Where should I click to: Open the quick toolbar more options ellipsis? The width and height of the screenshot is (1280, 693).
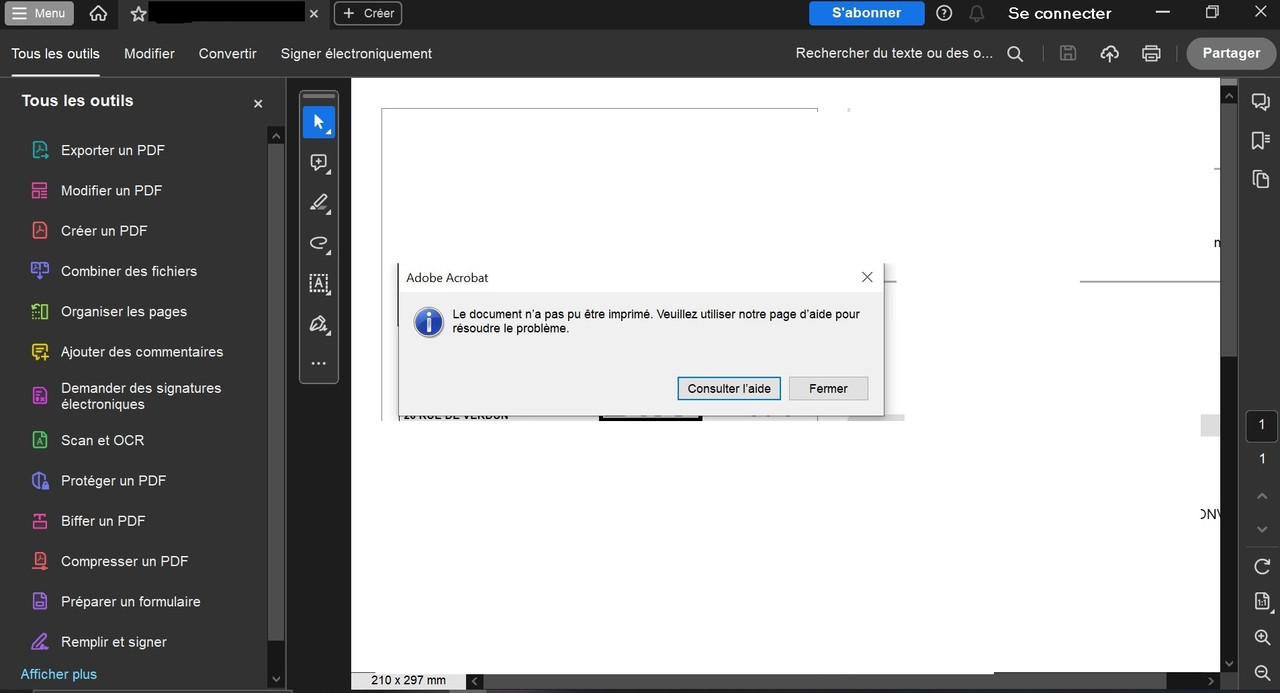click(319, 363)
